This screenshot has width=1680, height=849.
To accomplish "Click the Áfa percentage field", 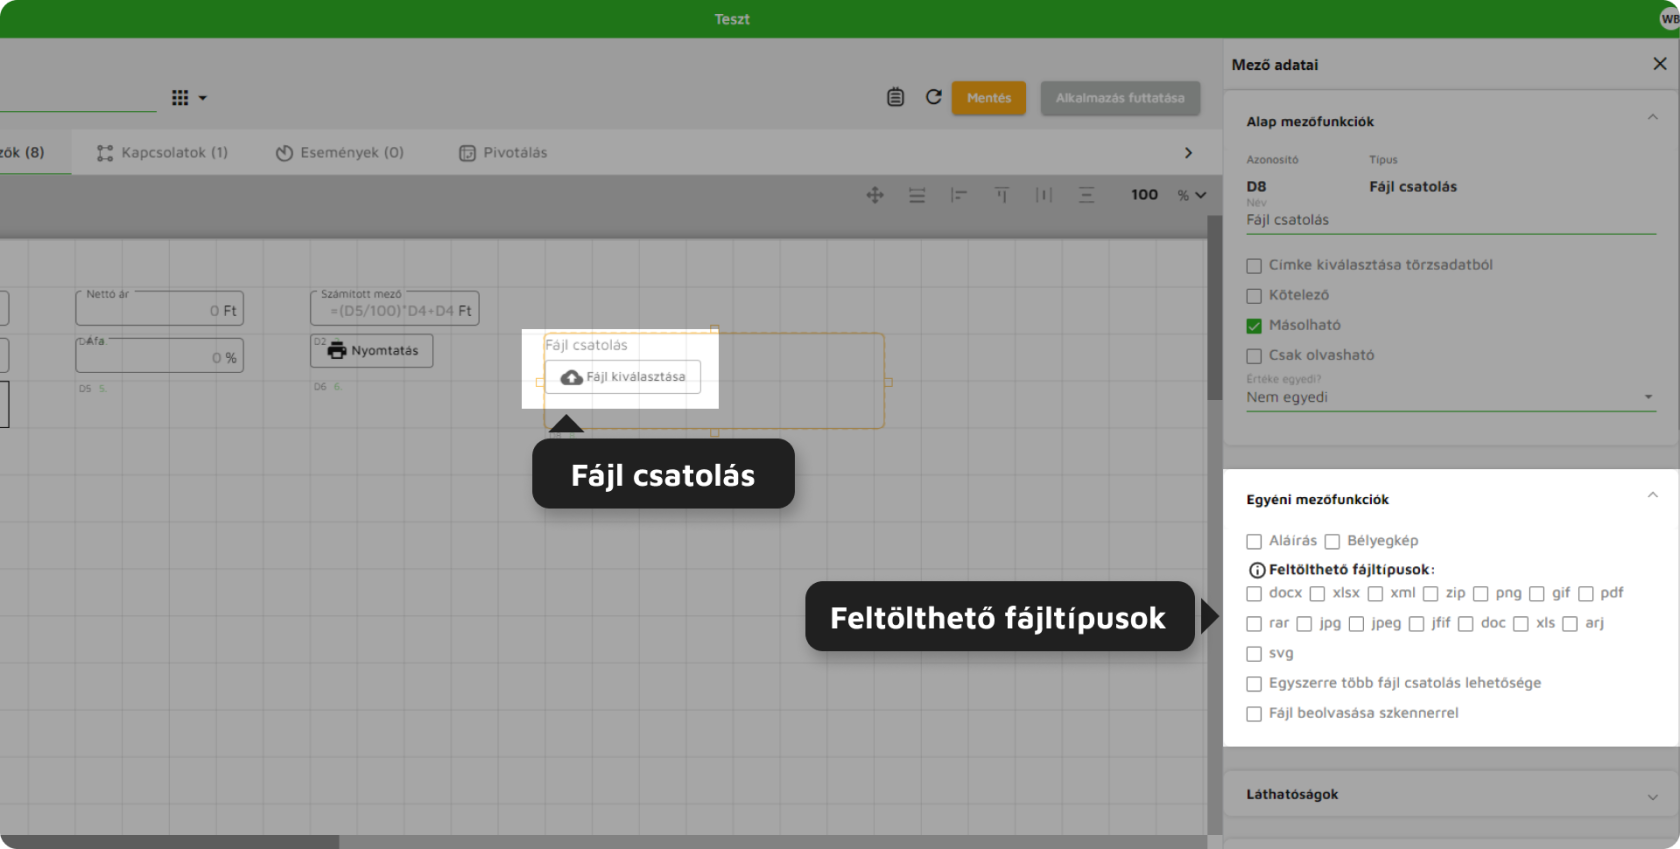I will coord(160,355).
